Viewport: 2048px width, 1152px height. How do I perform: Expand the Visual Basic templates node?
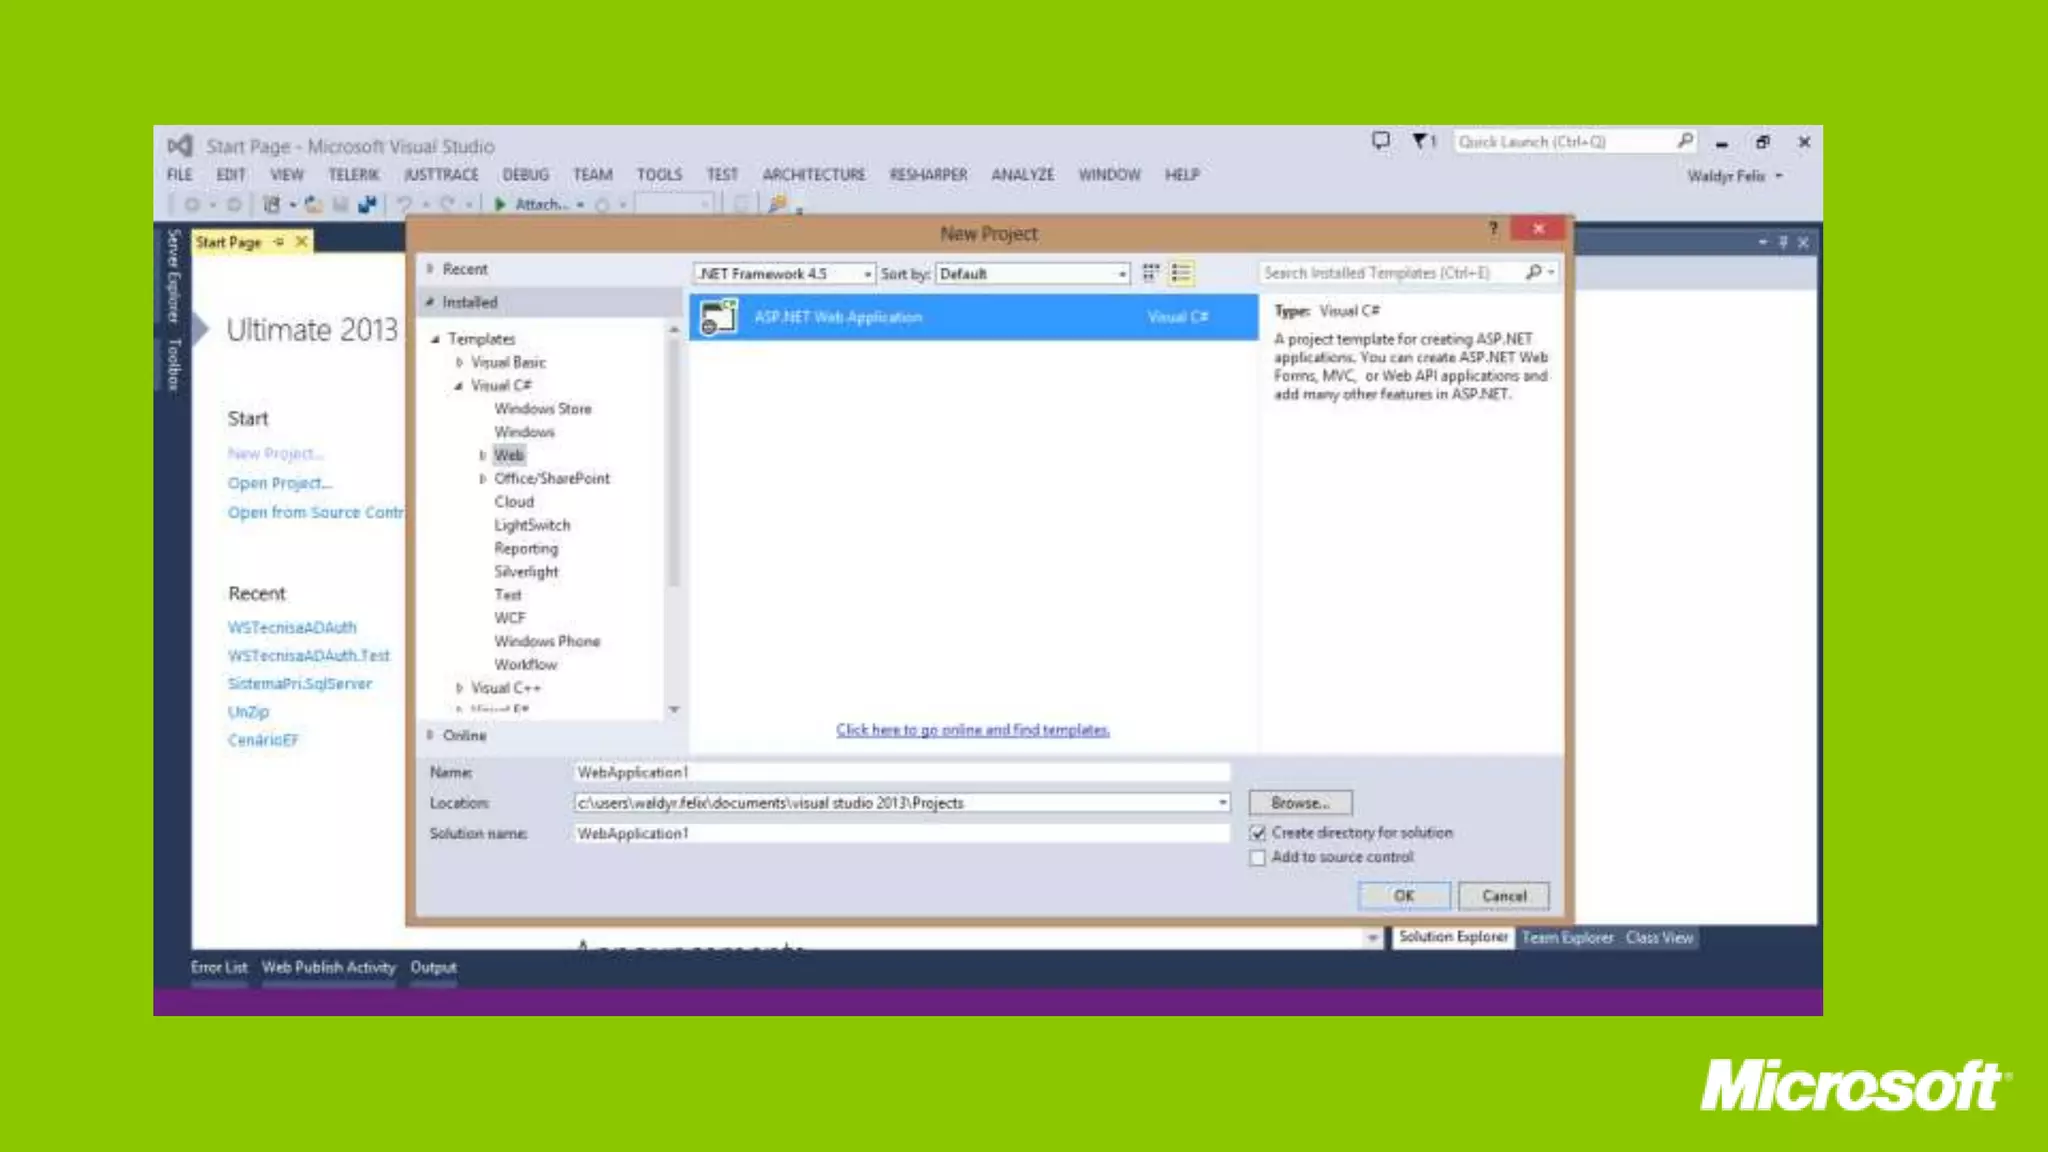click(x=459, y=362)
